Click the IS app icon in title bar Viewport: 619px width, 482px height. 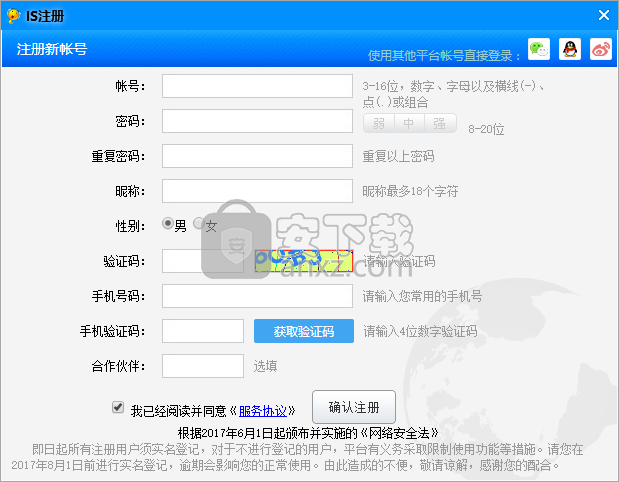point(12,15)
